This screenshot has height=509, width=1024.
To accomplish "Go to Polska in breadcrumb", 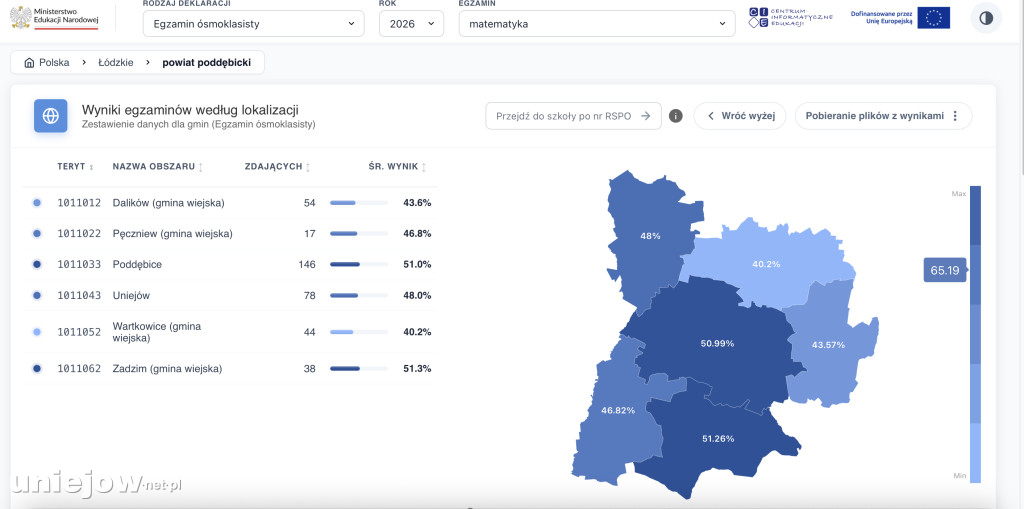I will coord(54,63).
